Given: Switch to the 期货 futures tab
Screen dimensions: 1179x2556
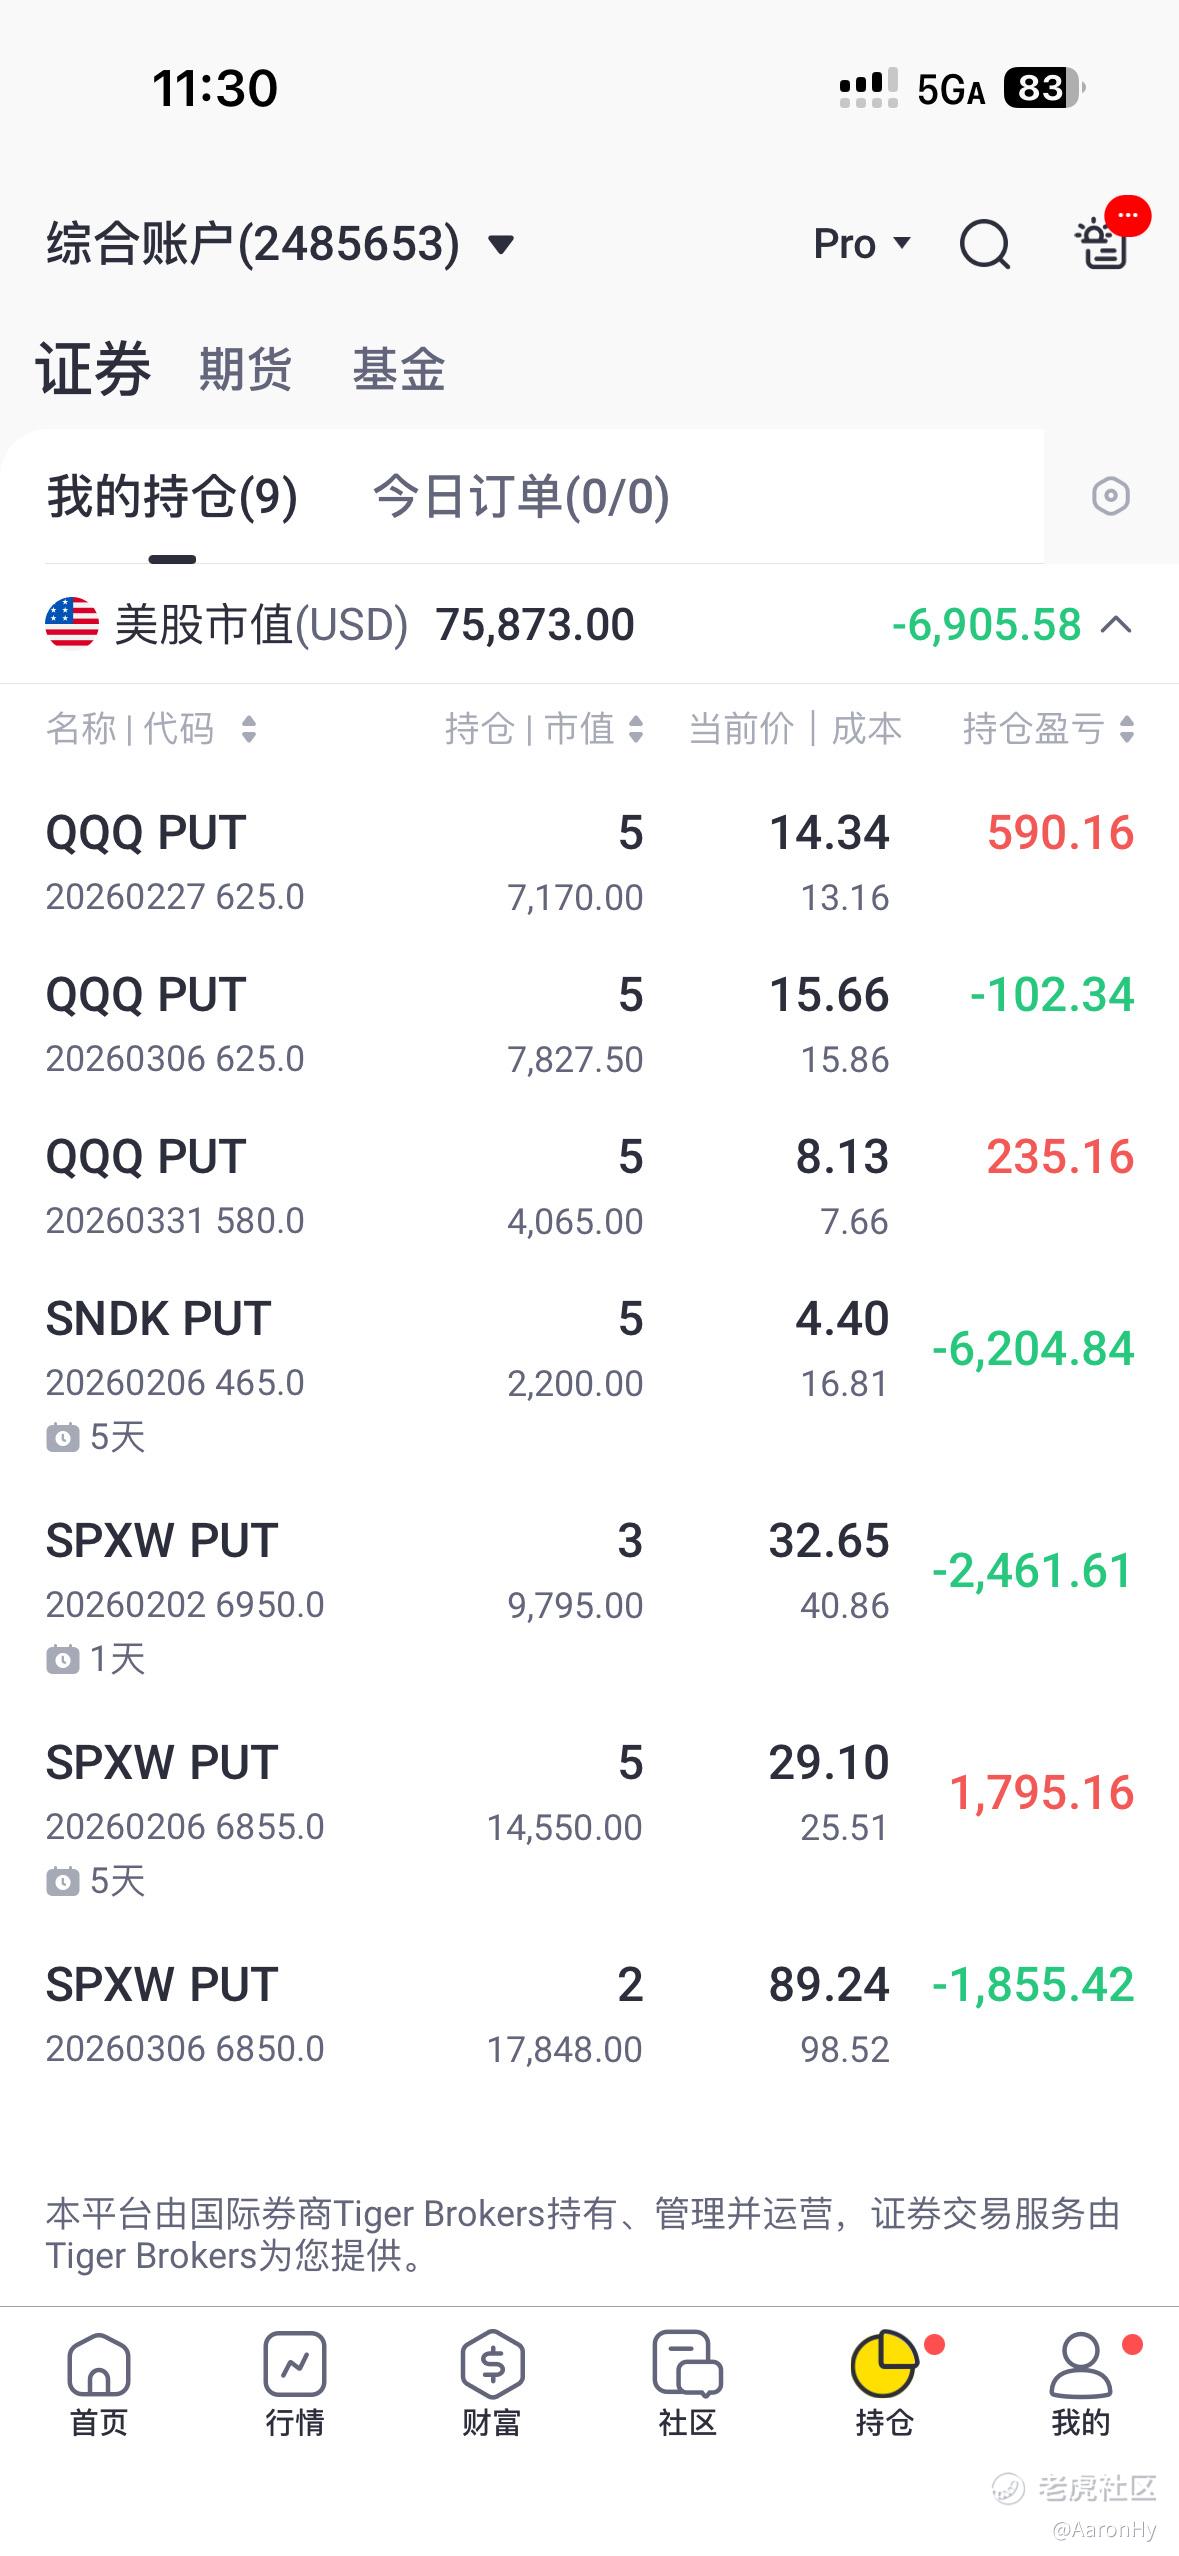Looking at the screenshot, I should point(245,369).
